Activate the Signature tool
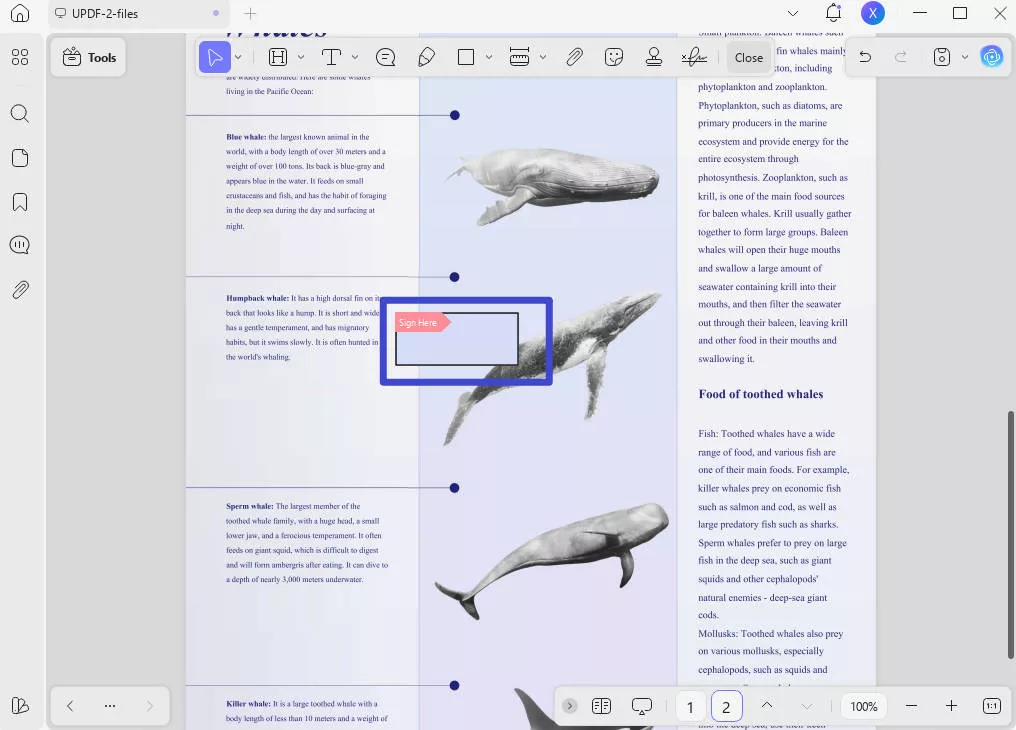Image resolution: width=1016 pixels, height=730 pixels. point(694,57)
